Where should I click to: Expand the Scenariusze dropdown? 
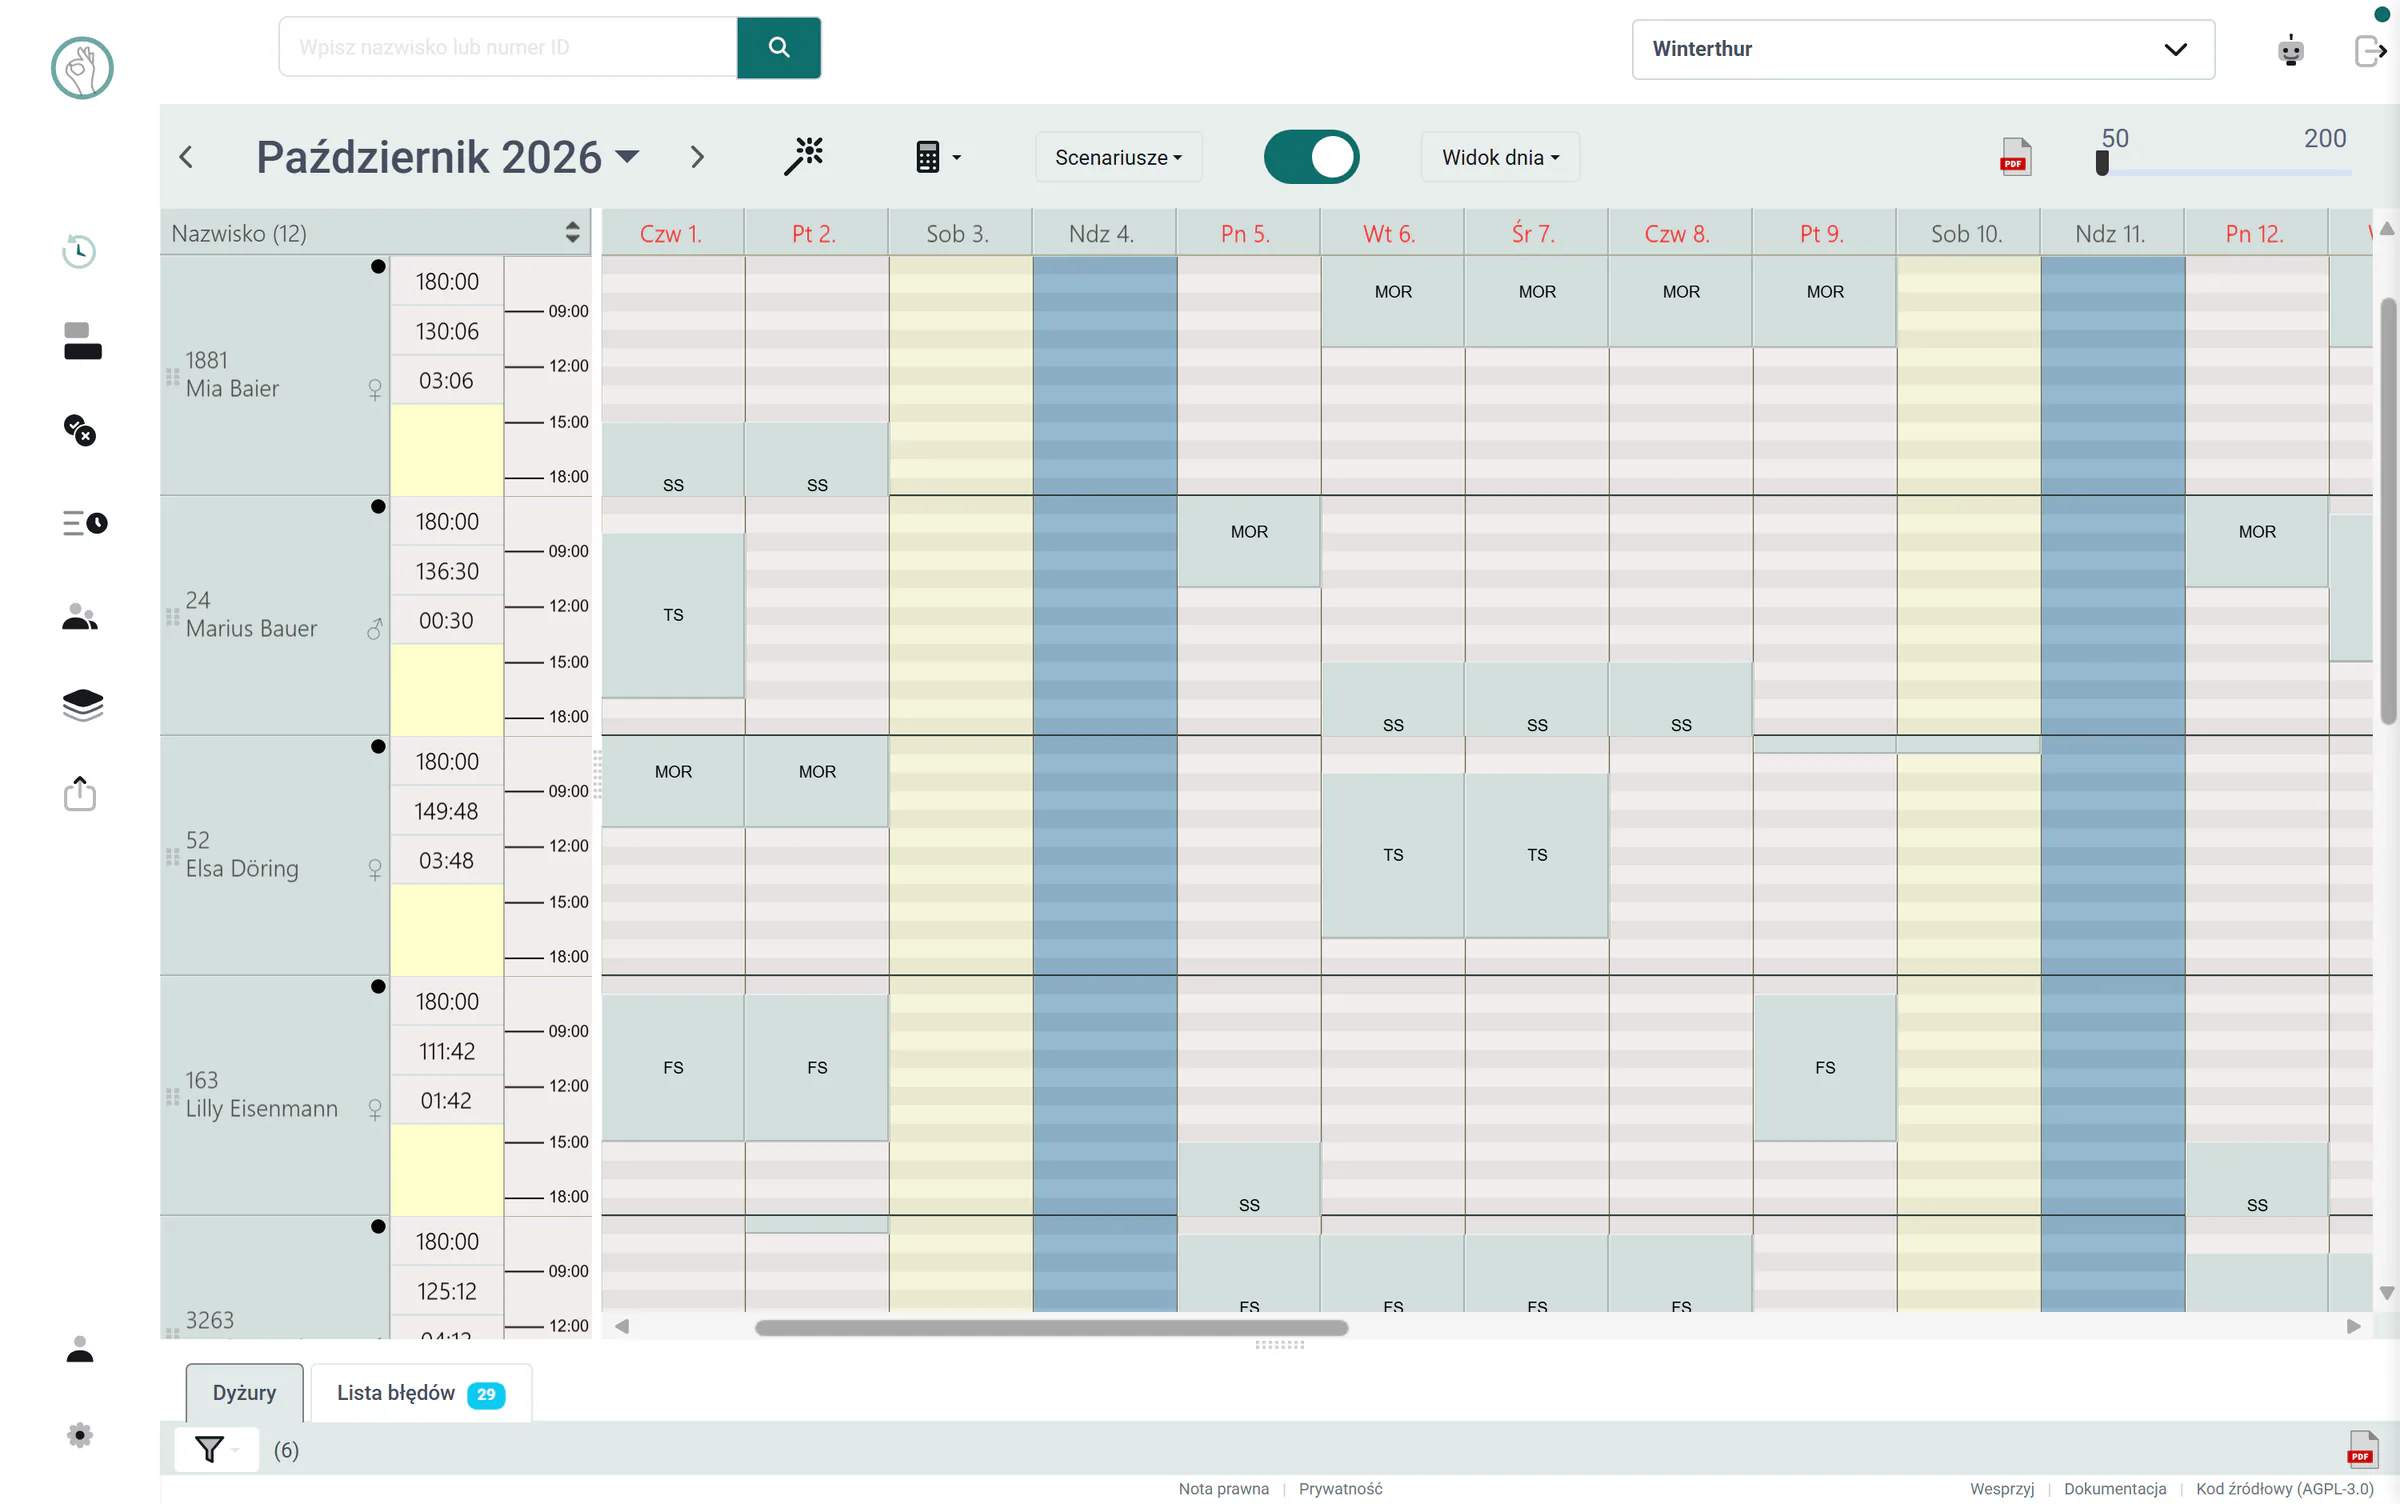click(x=1118, y=157)
